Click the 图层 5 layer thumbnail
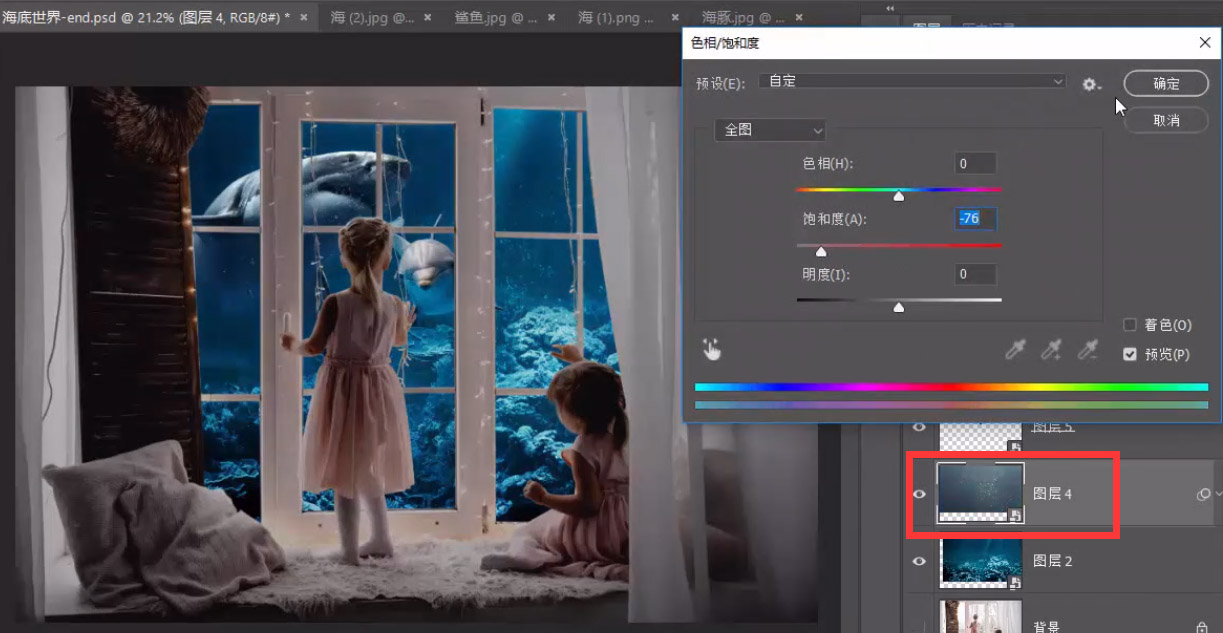1223x633 pixels. (980, 436)
